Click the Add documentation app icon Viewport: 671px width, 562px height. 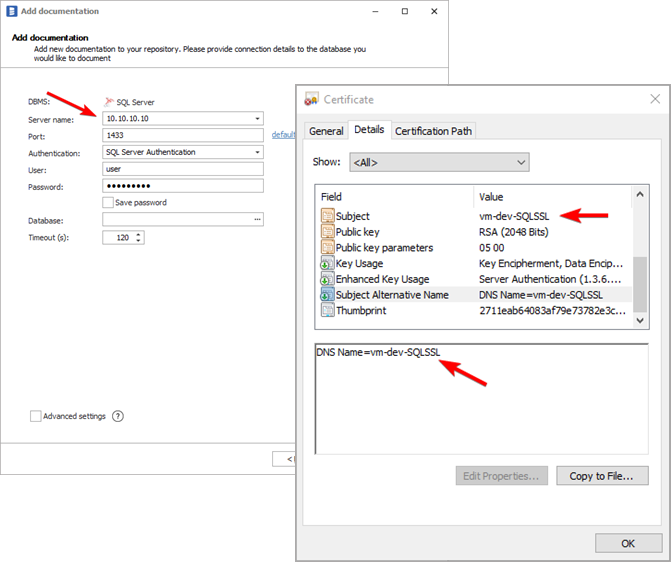pyautogui.click(x=12, y=11)
